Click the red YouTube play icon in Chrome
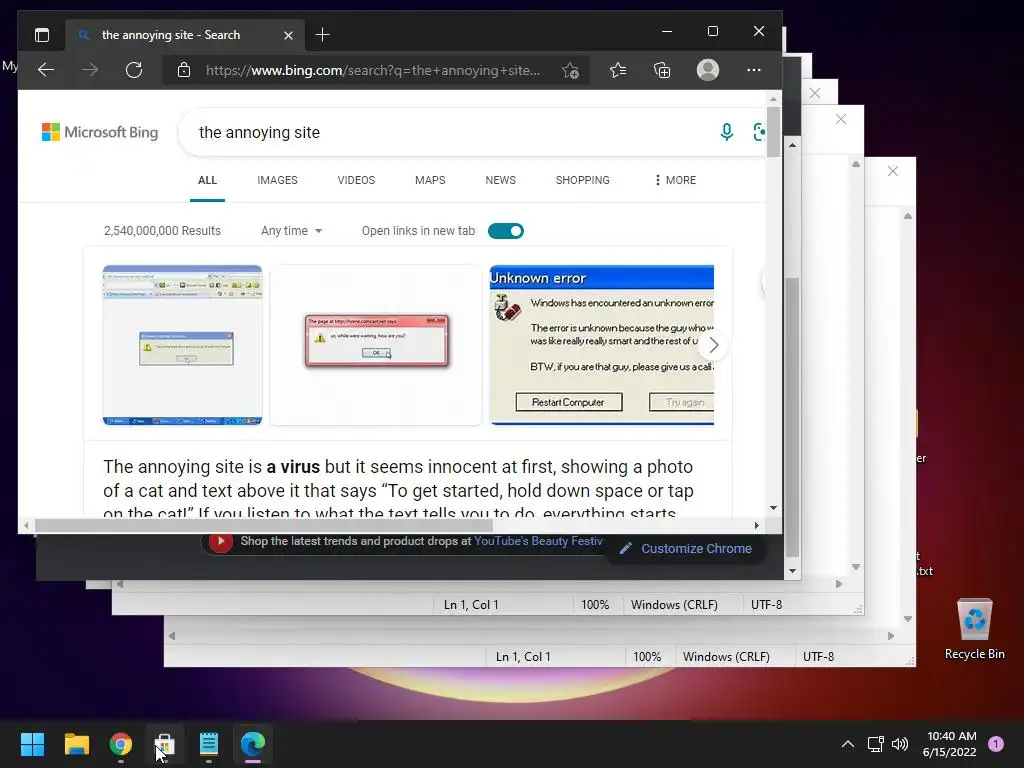The width and height of the screenshot is (1024, 768). coord(221,541)
